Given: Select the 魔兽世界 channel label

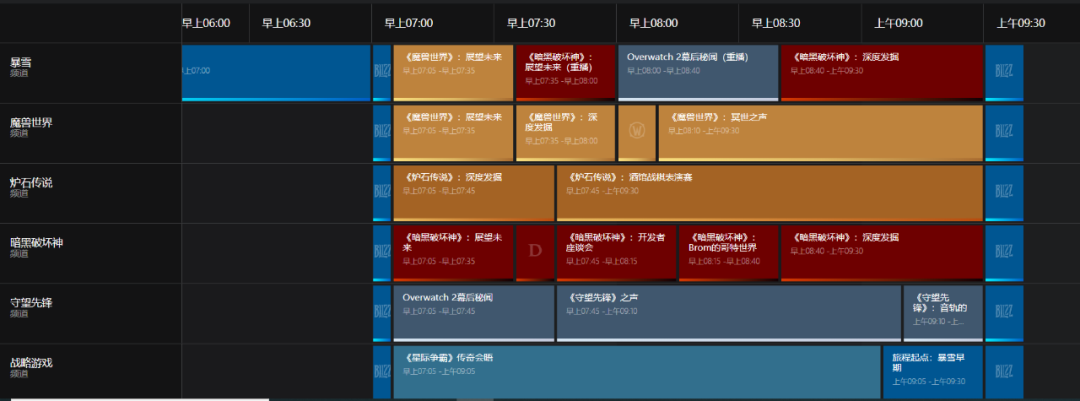Looking at the screenshot, I should pyautogui.click(x=32, y=123).
